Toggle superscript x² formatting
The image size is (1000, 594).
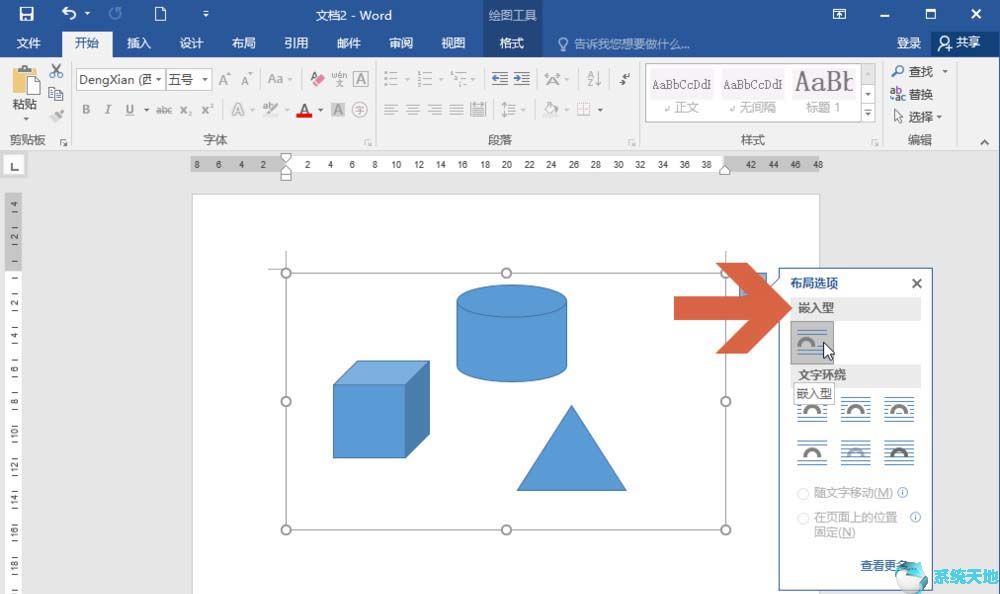click(207, 110)
